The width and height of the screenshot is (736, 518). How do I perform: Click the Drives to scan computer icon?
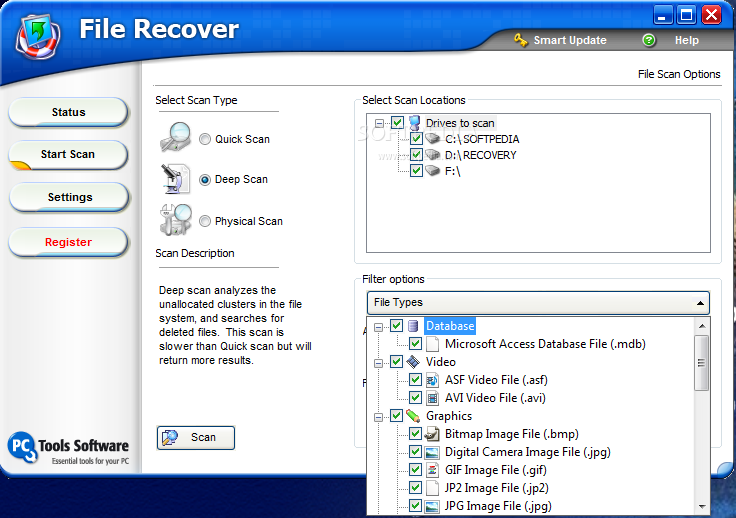pos(414,123)
